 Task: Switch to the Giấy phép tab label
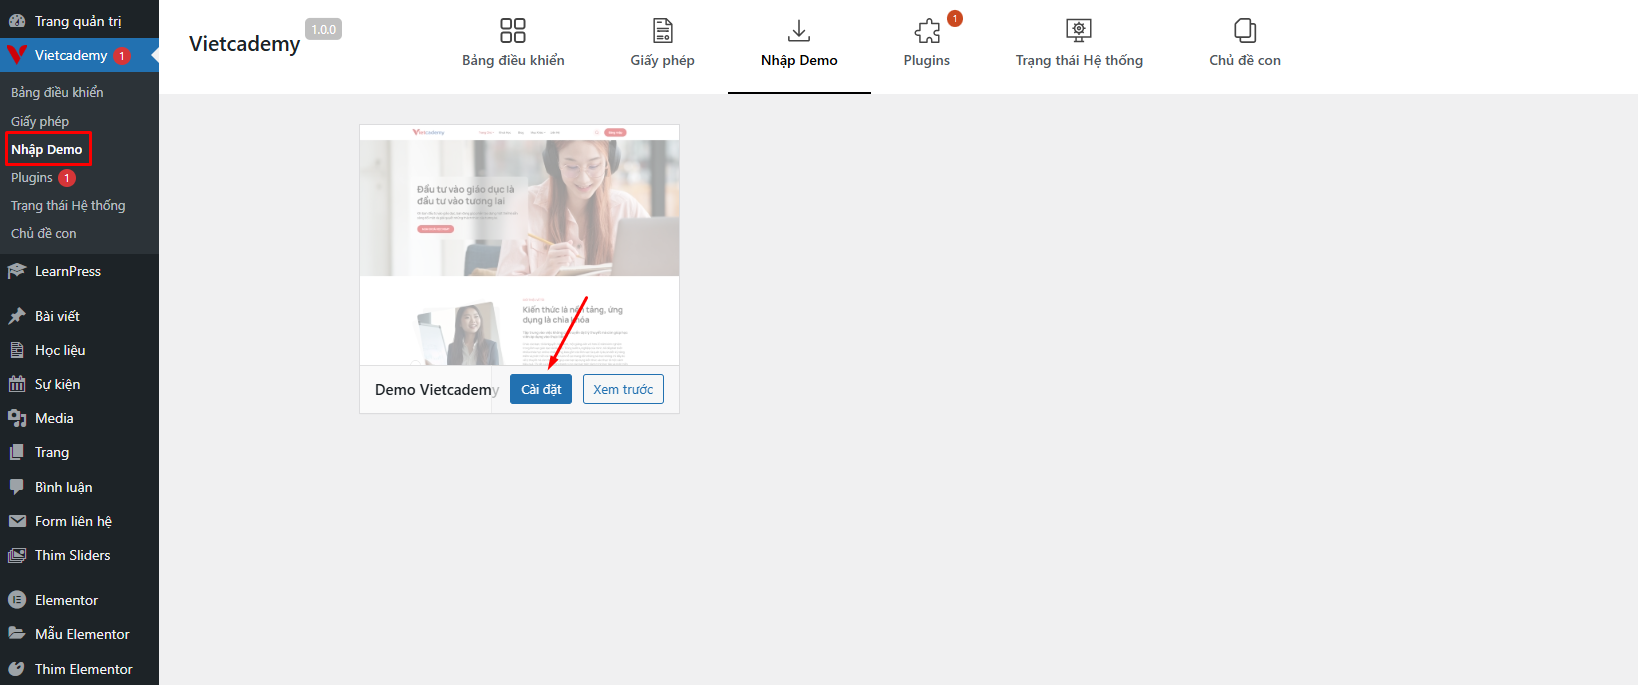pos(662,60)
